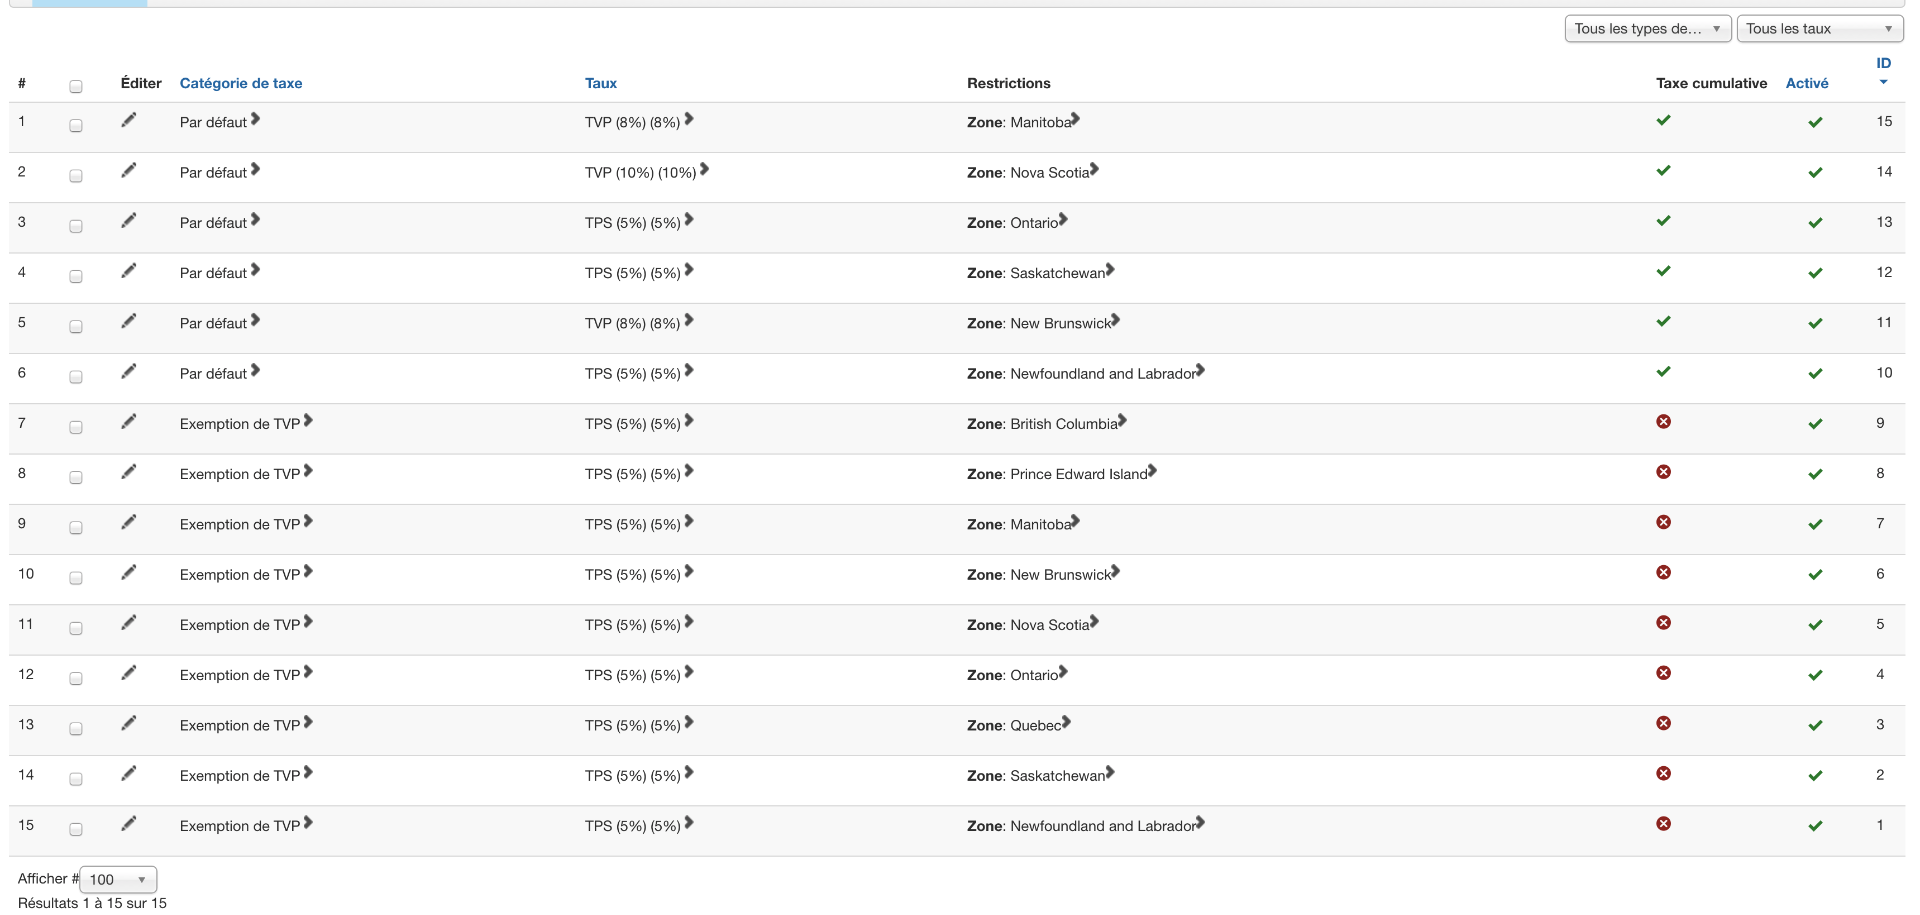Image resolution: width=1920 pixels, height=915 pixels.
Task: Click the green Activé checkmark for ID 15
Action: click(x=1815, y=123)
